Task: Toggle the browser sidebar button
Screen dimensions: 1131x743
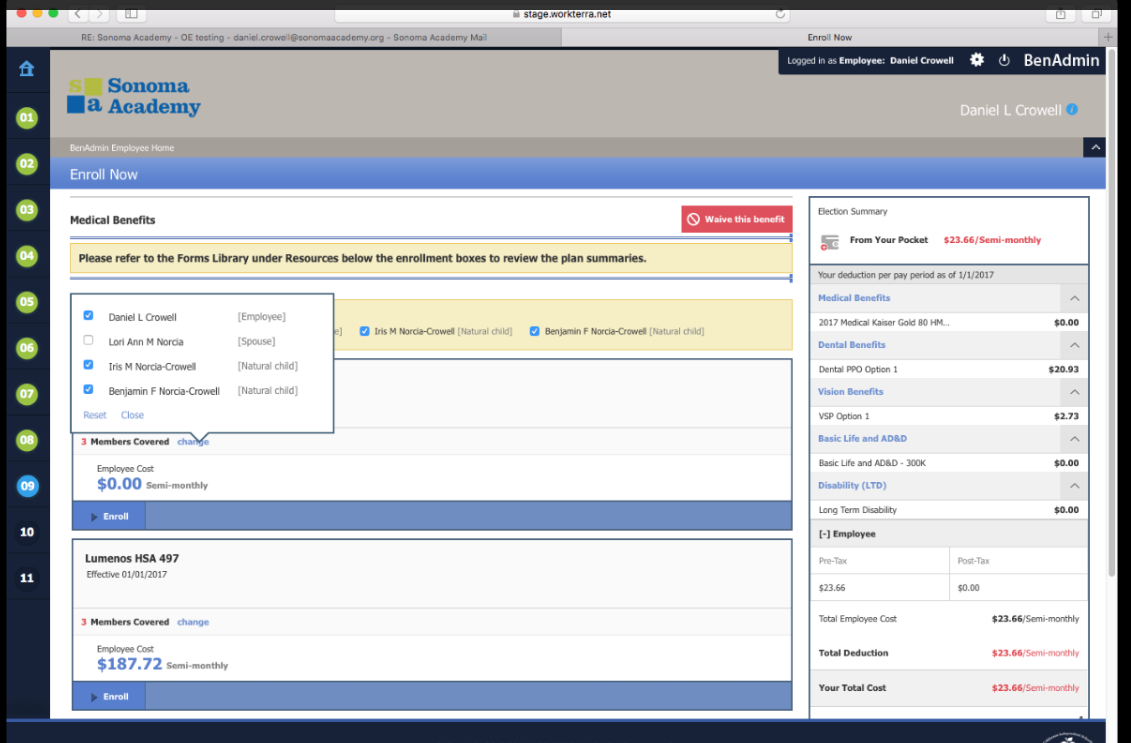Action: tap(131, 14)
